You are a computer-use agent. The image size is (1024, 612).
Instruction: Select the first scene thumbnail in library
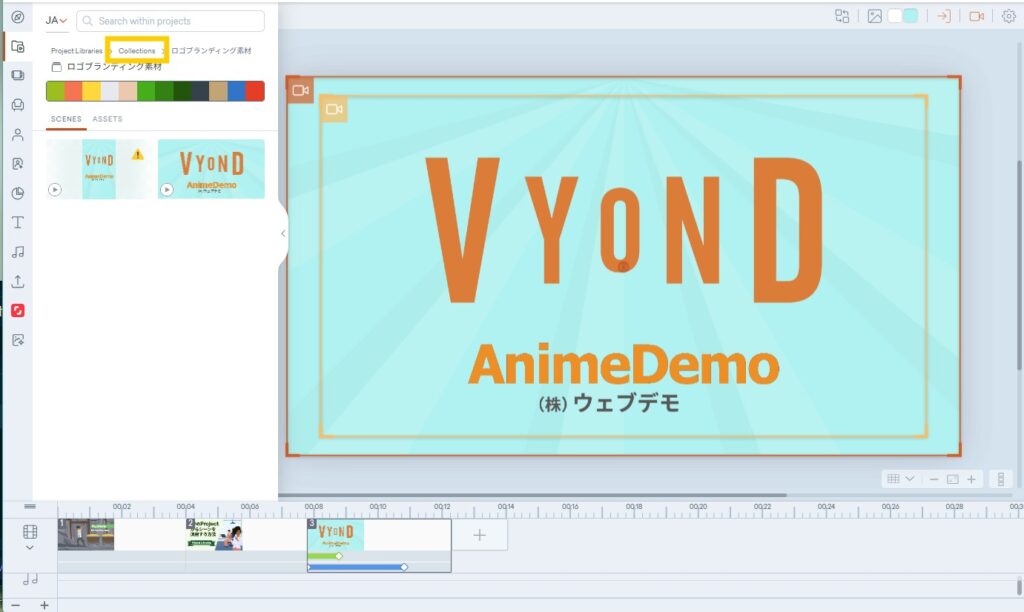click(x=99, y=169)
